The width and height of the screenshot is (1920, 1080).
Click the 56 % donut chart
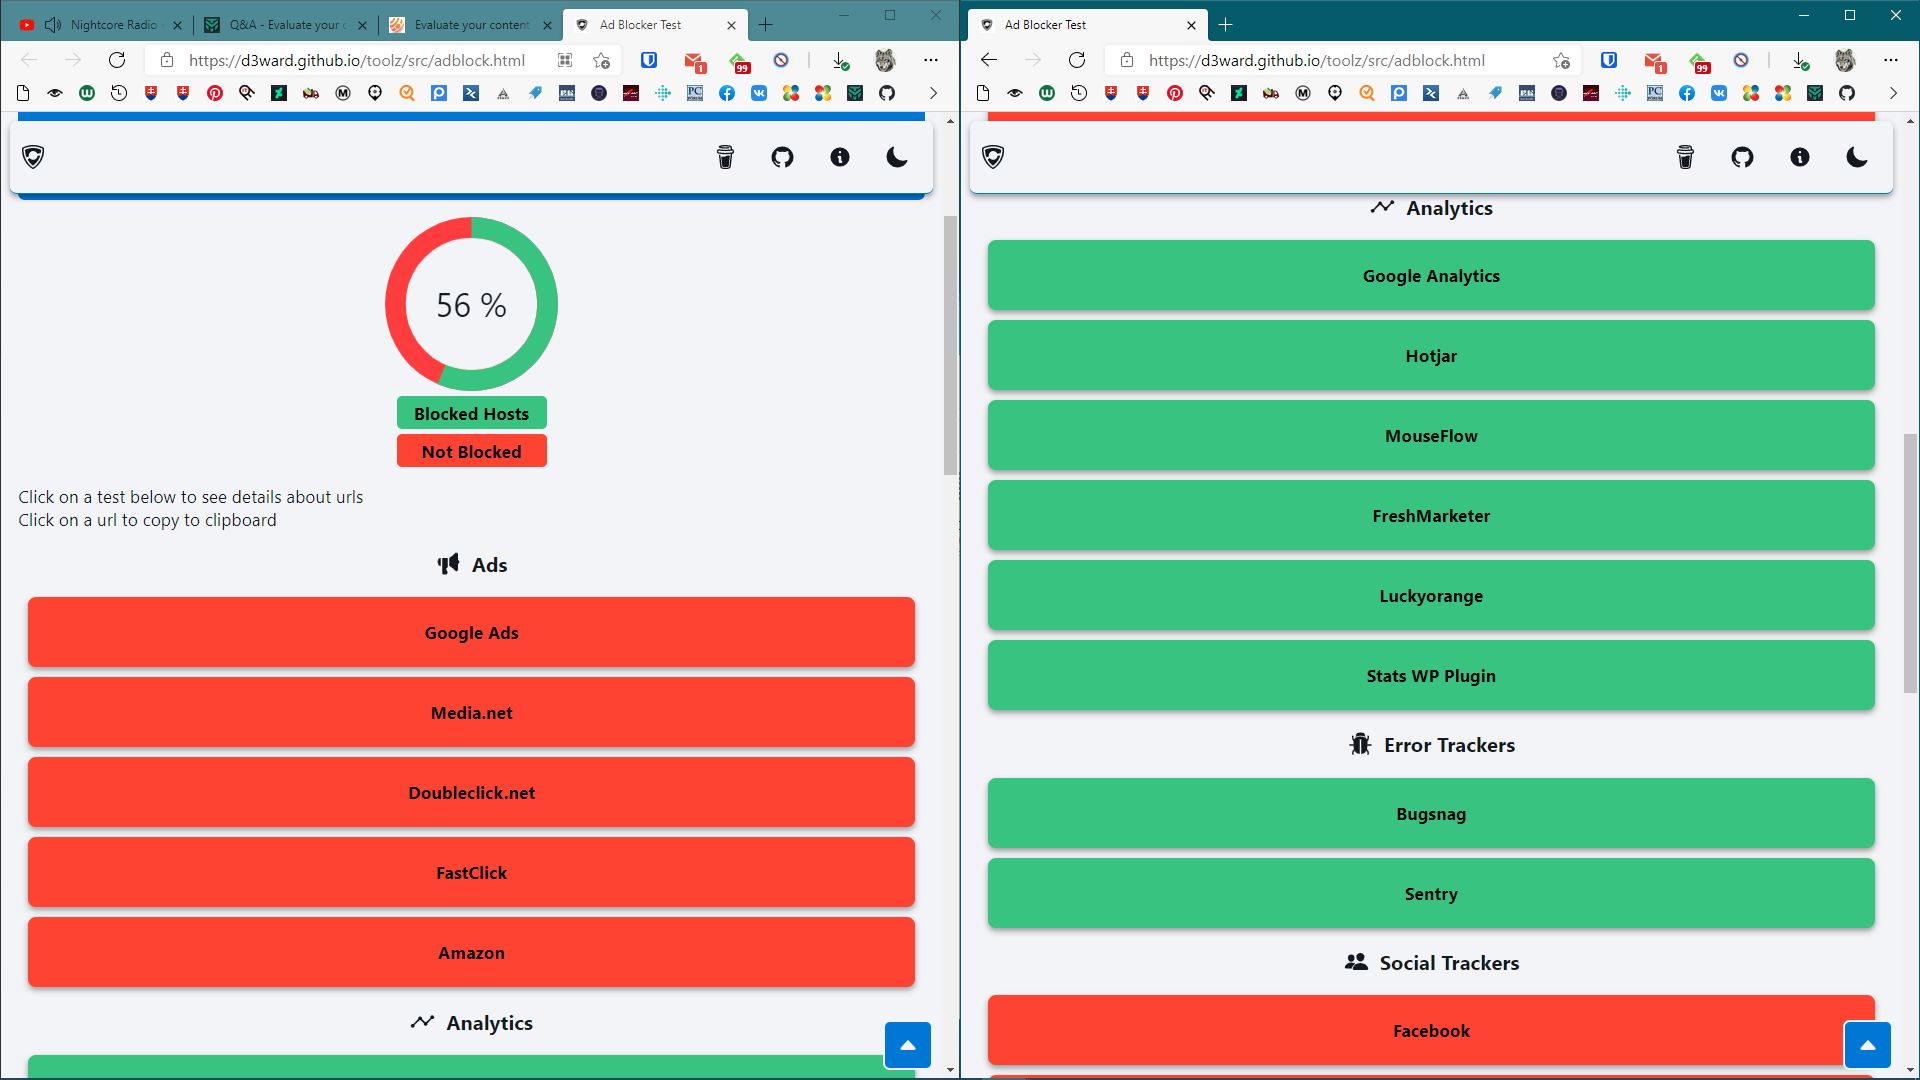[471, 304]
